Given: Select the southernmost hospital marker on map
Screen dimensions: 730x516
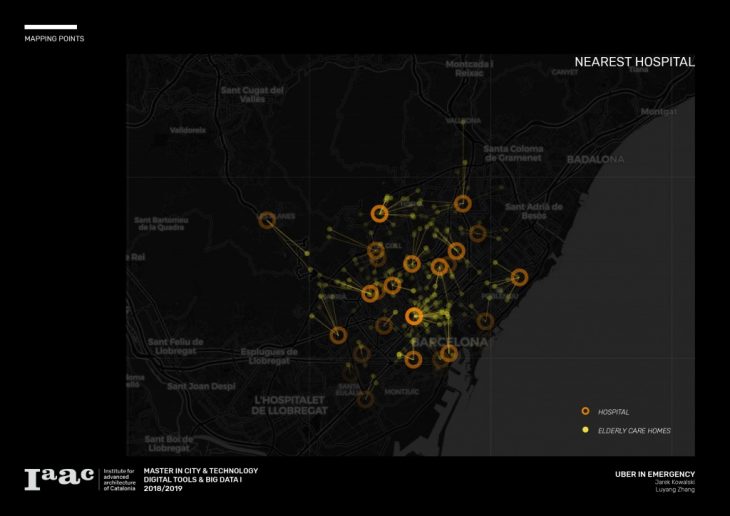Looking at the screenshot, I should (366, 399).
